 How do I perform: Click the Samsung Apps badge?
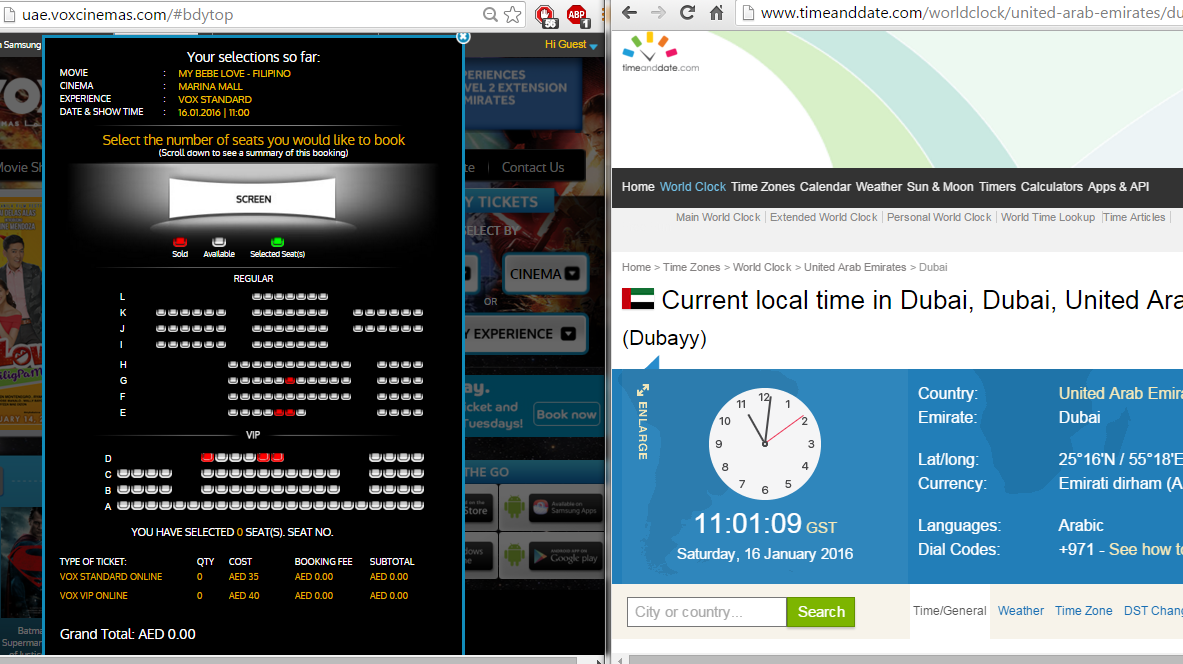point(565,509)
